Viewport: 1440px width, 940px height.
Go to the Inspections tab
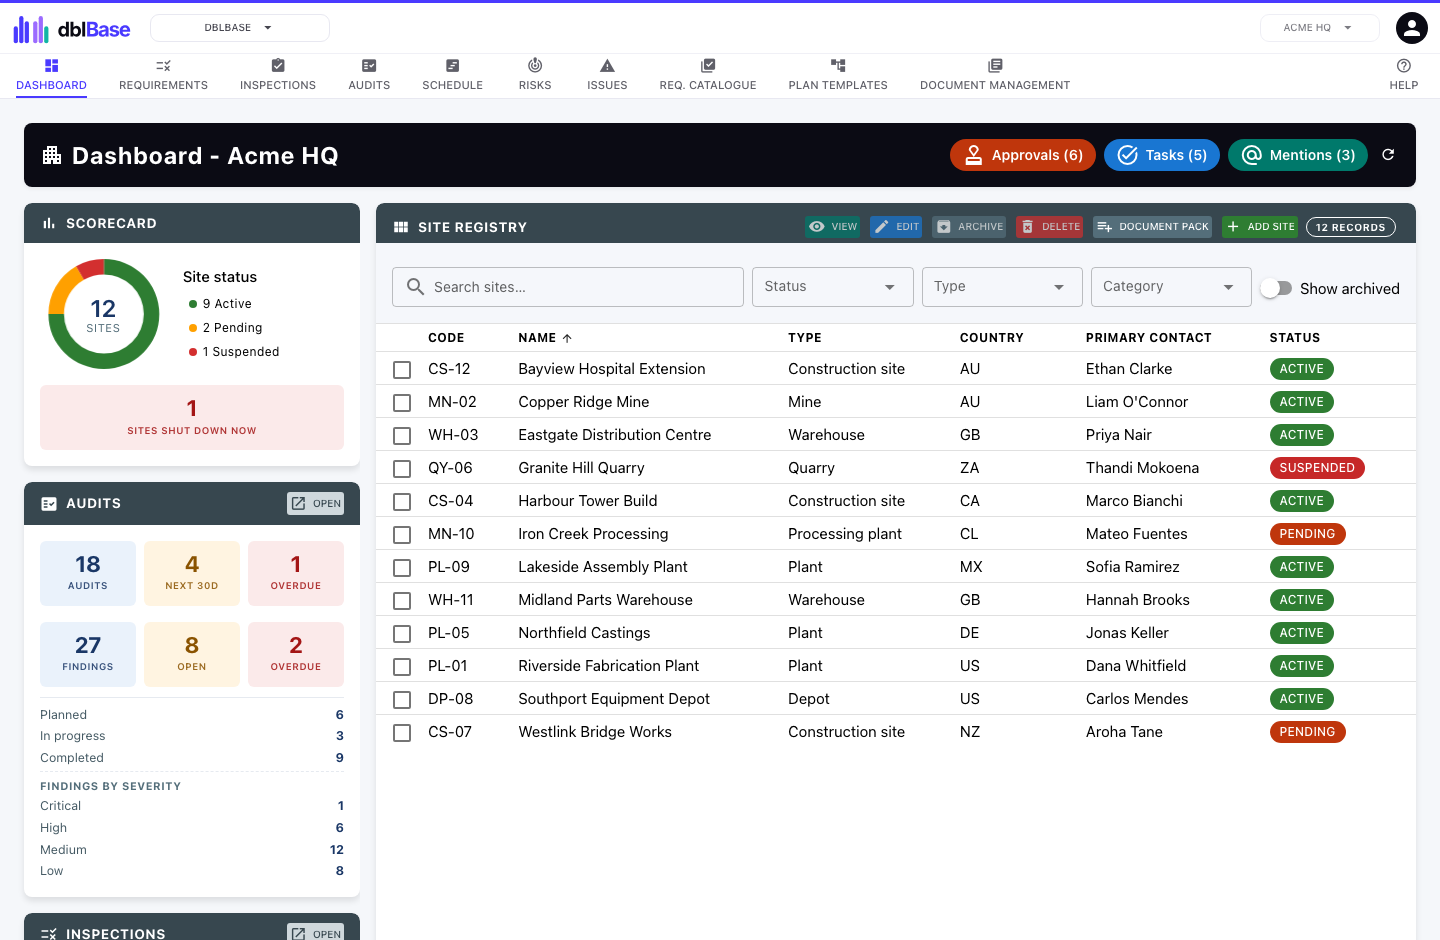[x=278, y=75]
